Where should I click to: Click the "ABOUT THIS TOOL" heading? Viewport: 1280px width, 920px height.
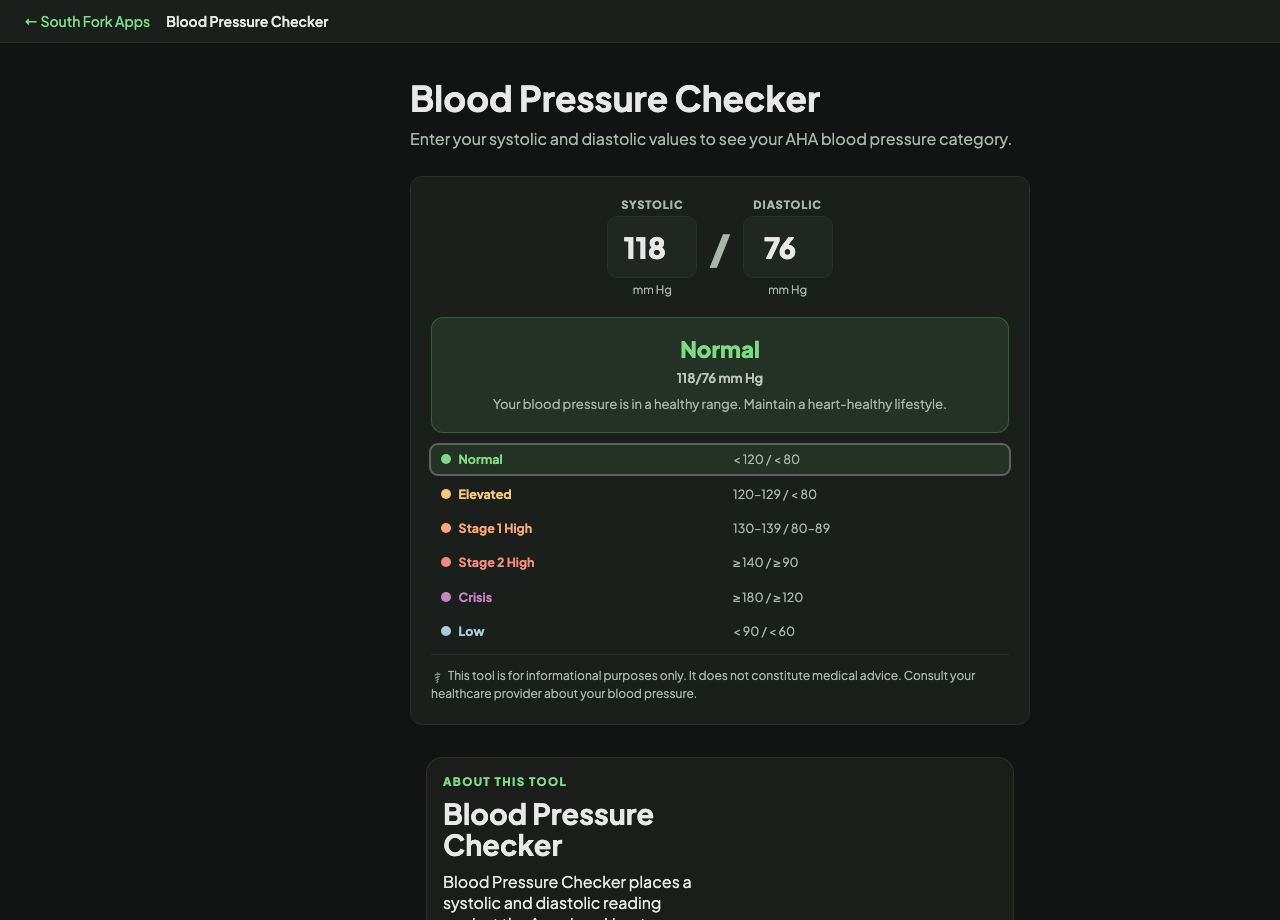point(505,782)
